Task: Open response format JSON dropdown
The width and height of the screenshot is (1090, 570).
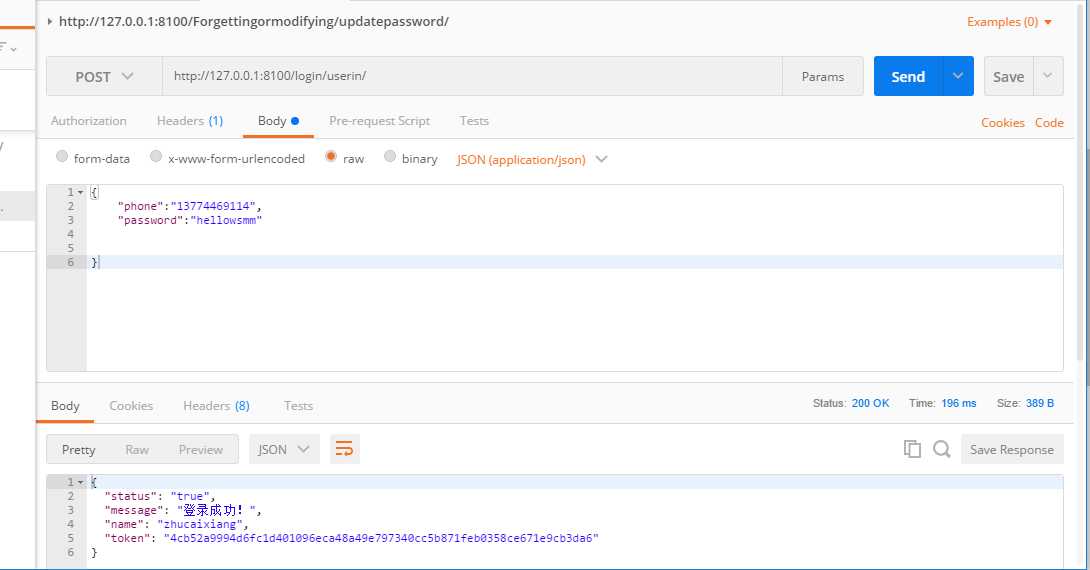Action: pos(284,449)
